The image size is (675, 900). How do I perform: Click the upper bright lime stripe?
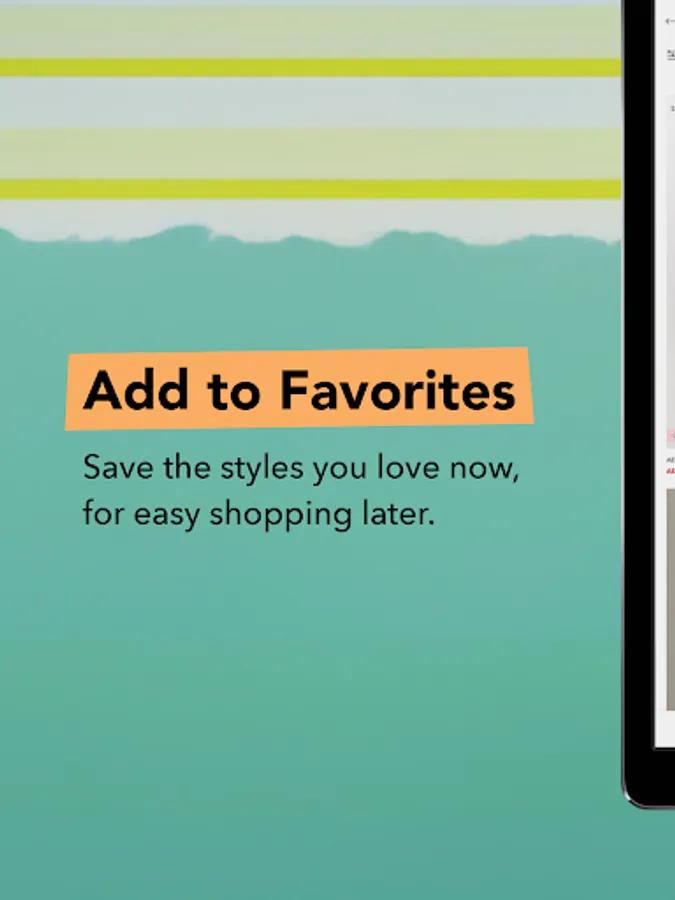[x=310, y=67]
